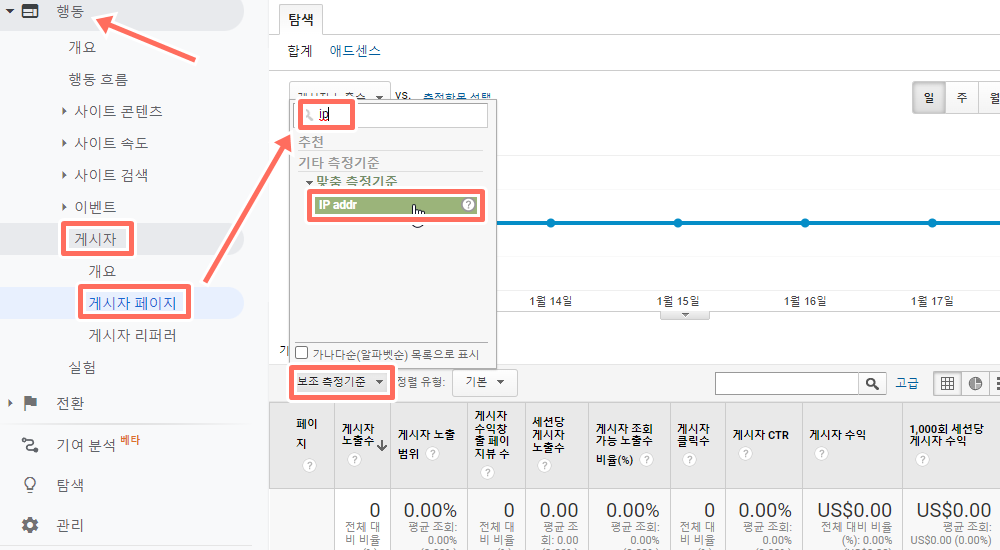This screenshot has height=550, width=1000.
Task: Open 개요 under 행동
Action: [82, 47]
